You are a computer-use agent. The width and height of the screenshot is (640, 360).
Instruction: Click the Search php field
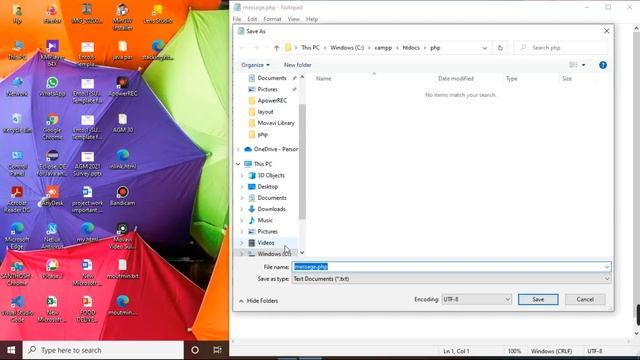click(x=560, y=48)
